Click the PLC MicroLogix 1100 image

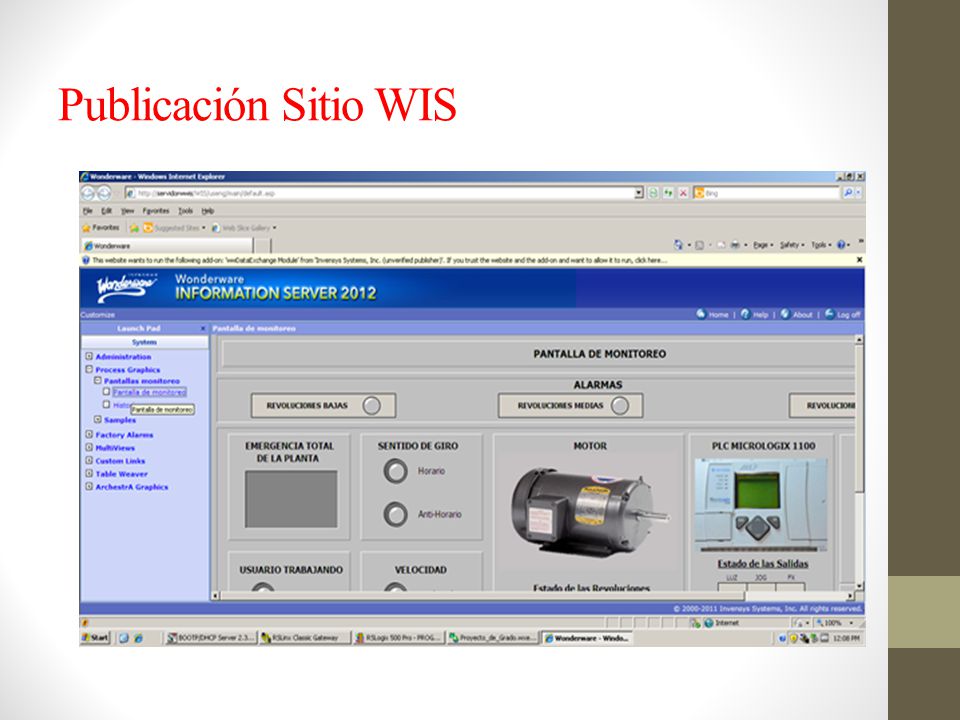(761, 504)
